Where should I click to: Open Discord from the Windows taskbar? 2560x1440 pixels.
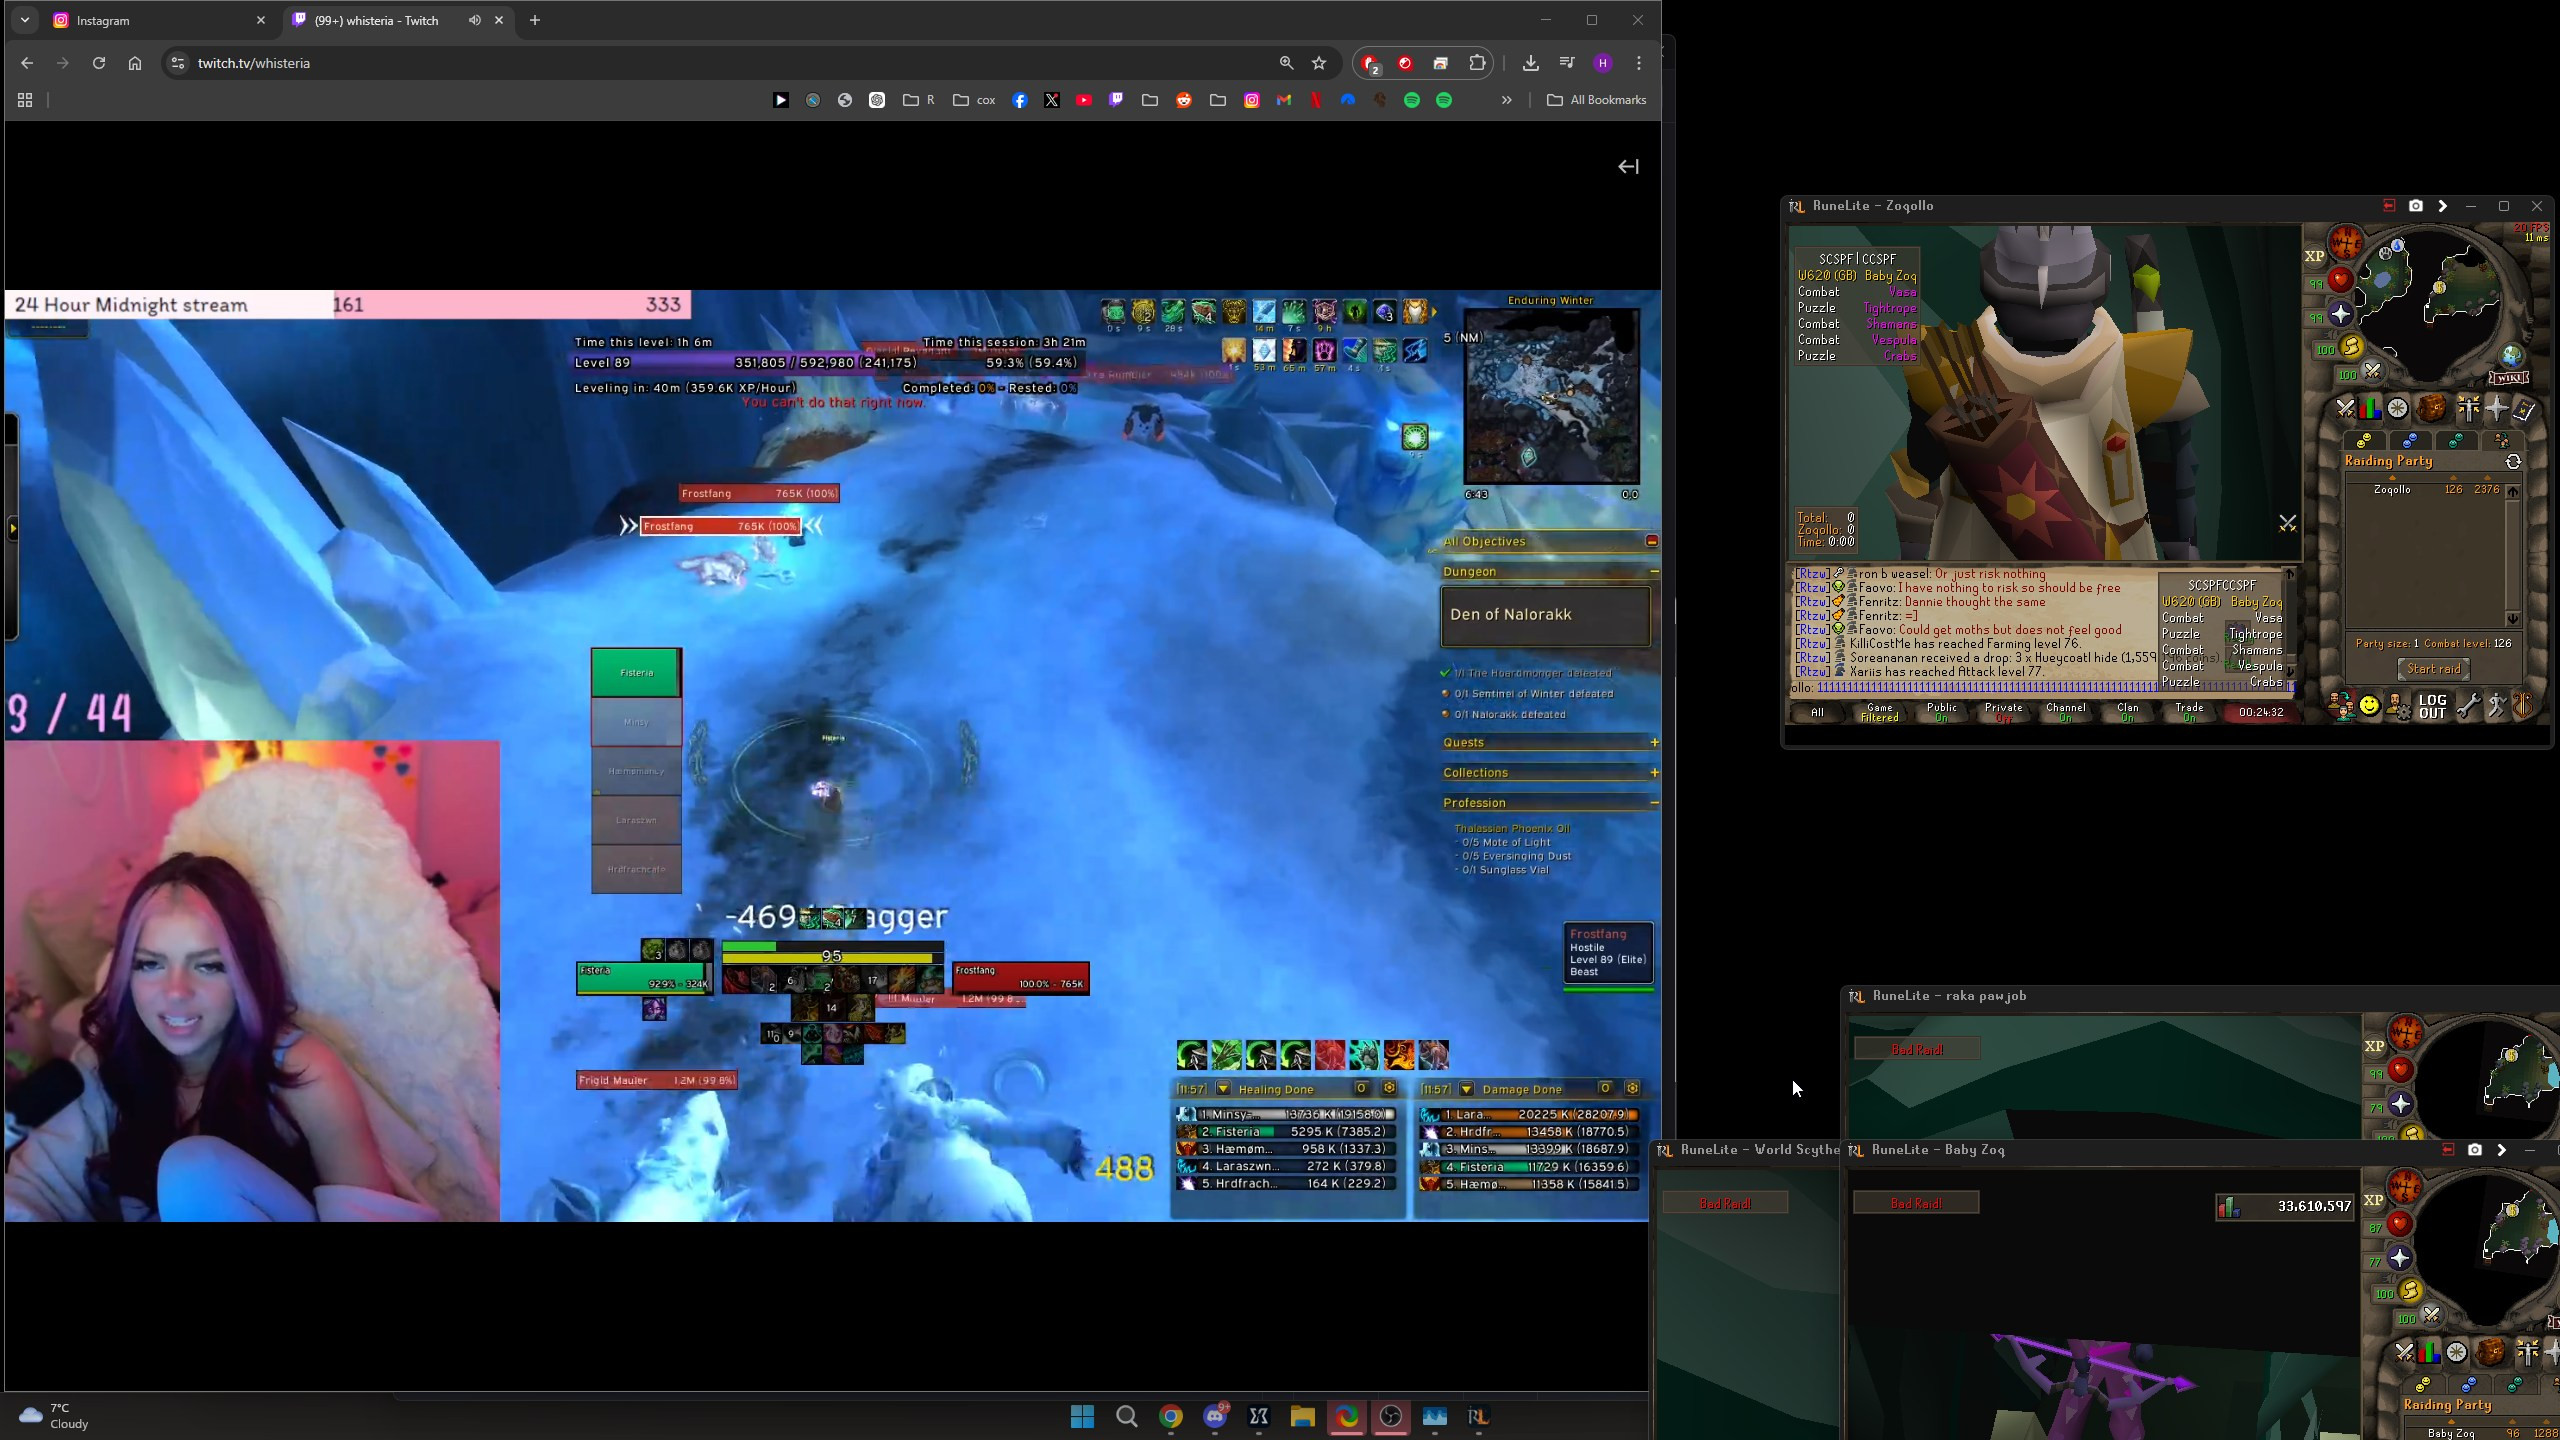(1215, 1416)
